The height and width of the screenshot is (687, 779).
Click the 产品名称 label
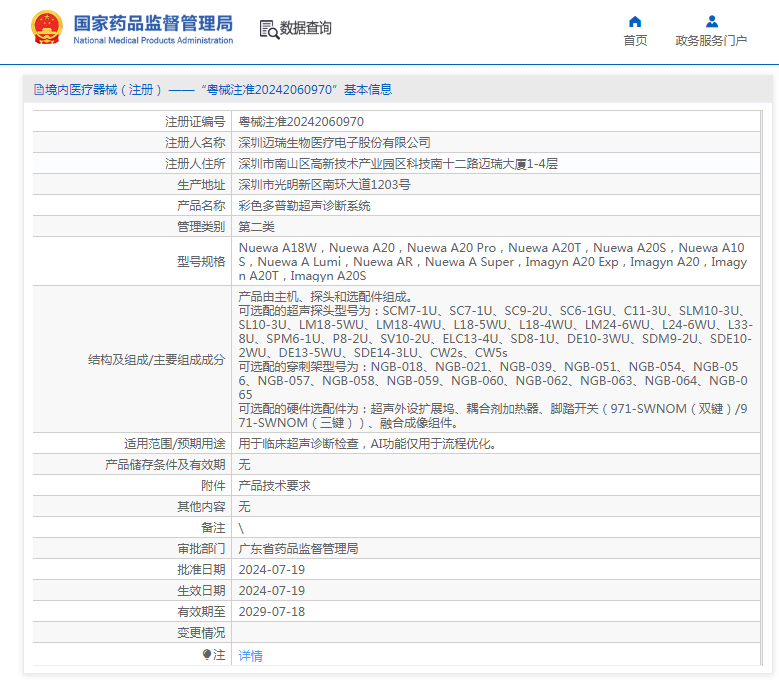(201, 206)
